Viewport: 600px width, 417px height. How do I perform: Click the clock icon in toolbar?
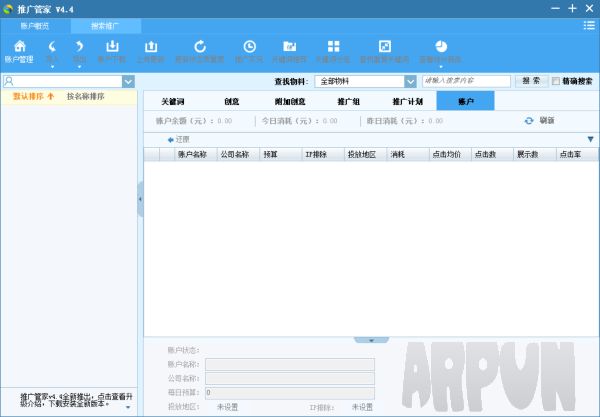(x=249, y=47)
